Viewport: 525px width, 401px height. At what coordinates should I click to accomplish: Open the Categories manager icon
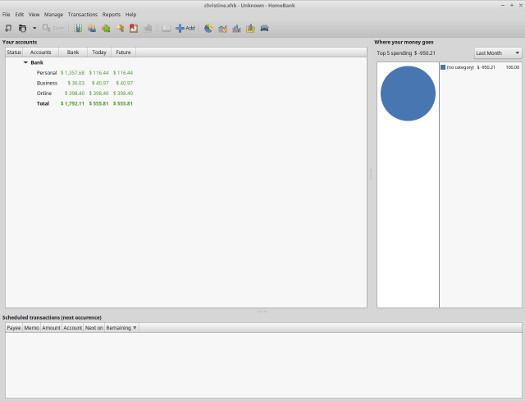coord(106,28)
